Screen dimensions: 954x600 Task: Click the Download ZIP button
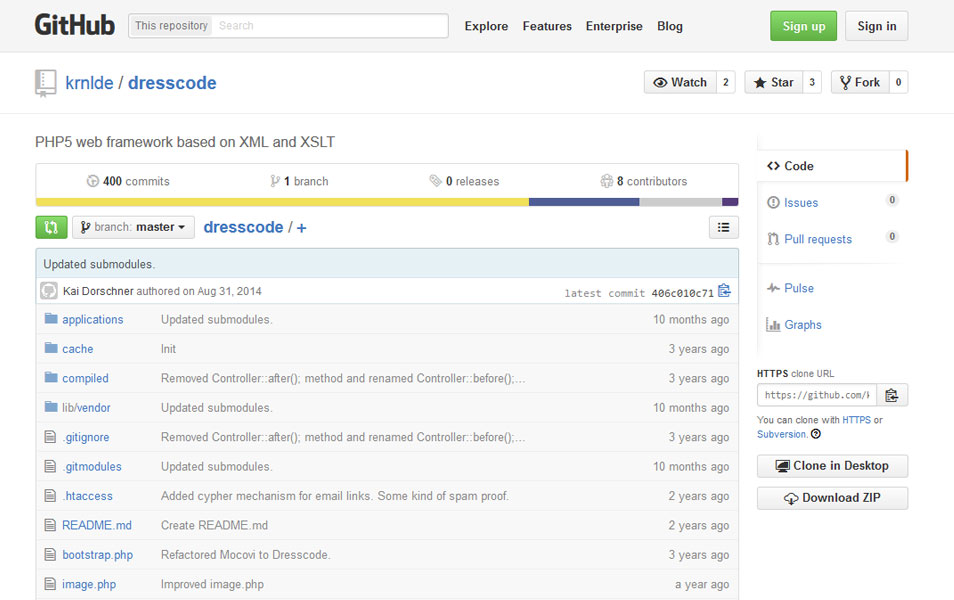tap(832, 498)
